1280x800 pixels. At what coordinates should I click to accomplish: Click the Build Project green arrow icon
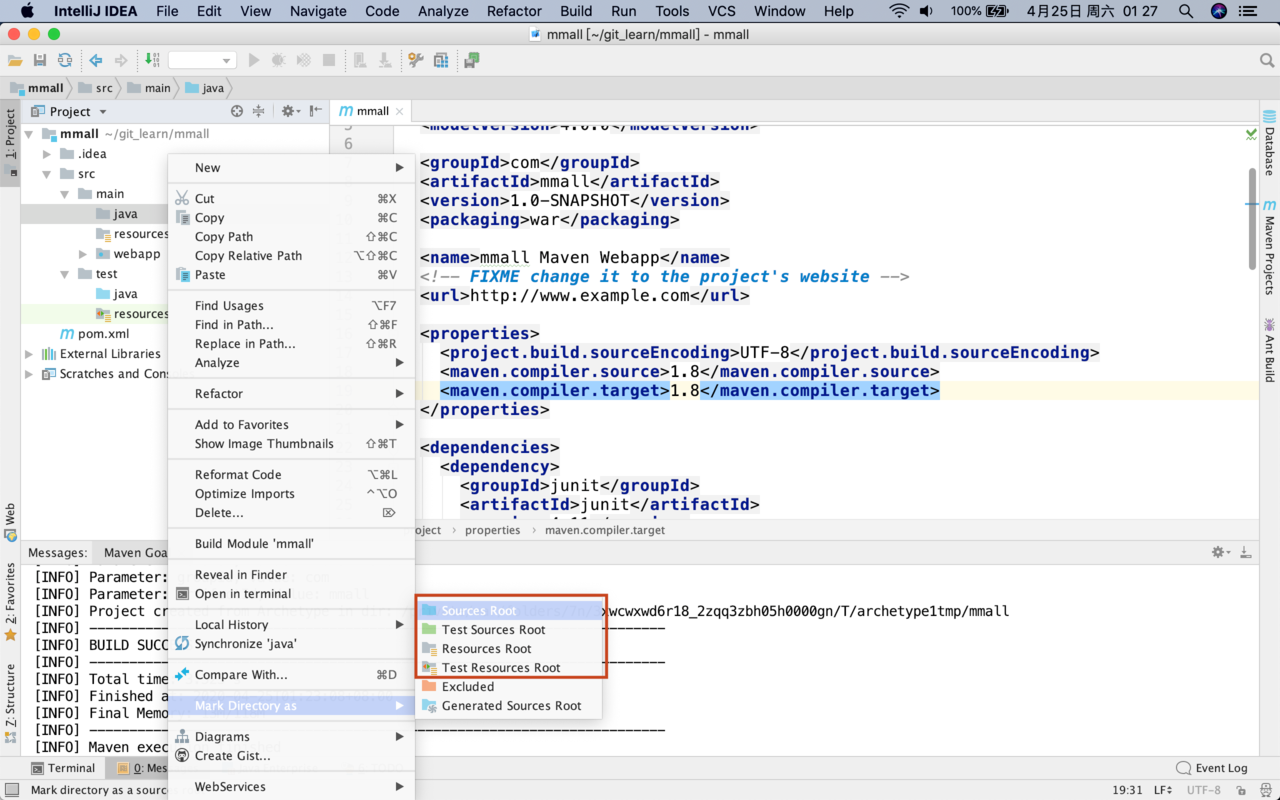tap(152, 61)
